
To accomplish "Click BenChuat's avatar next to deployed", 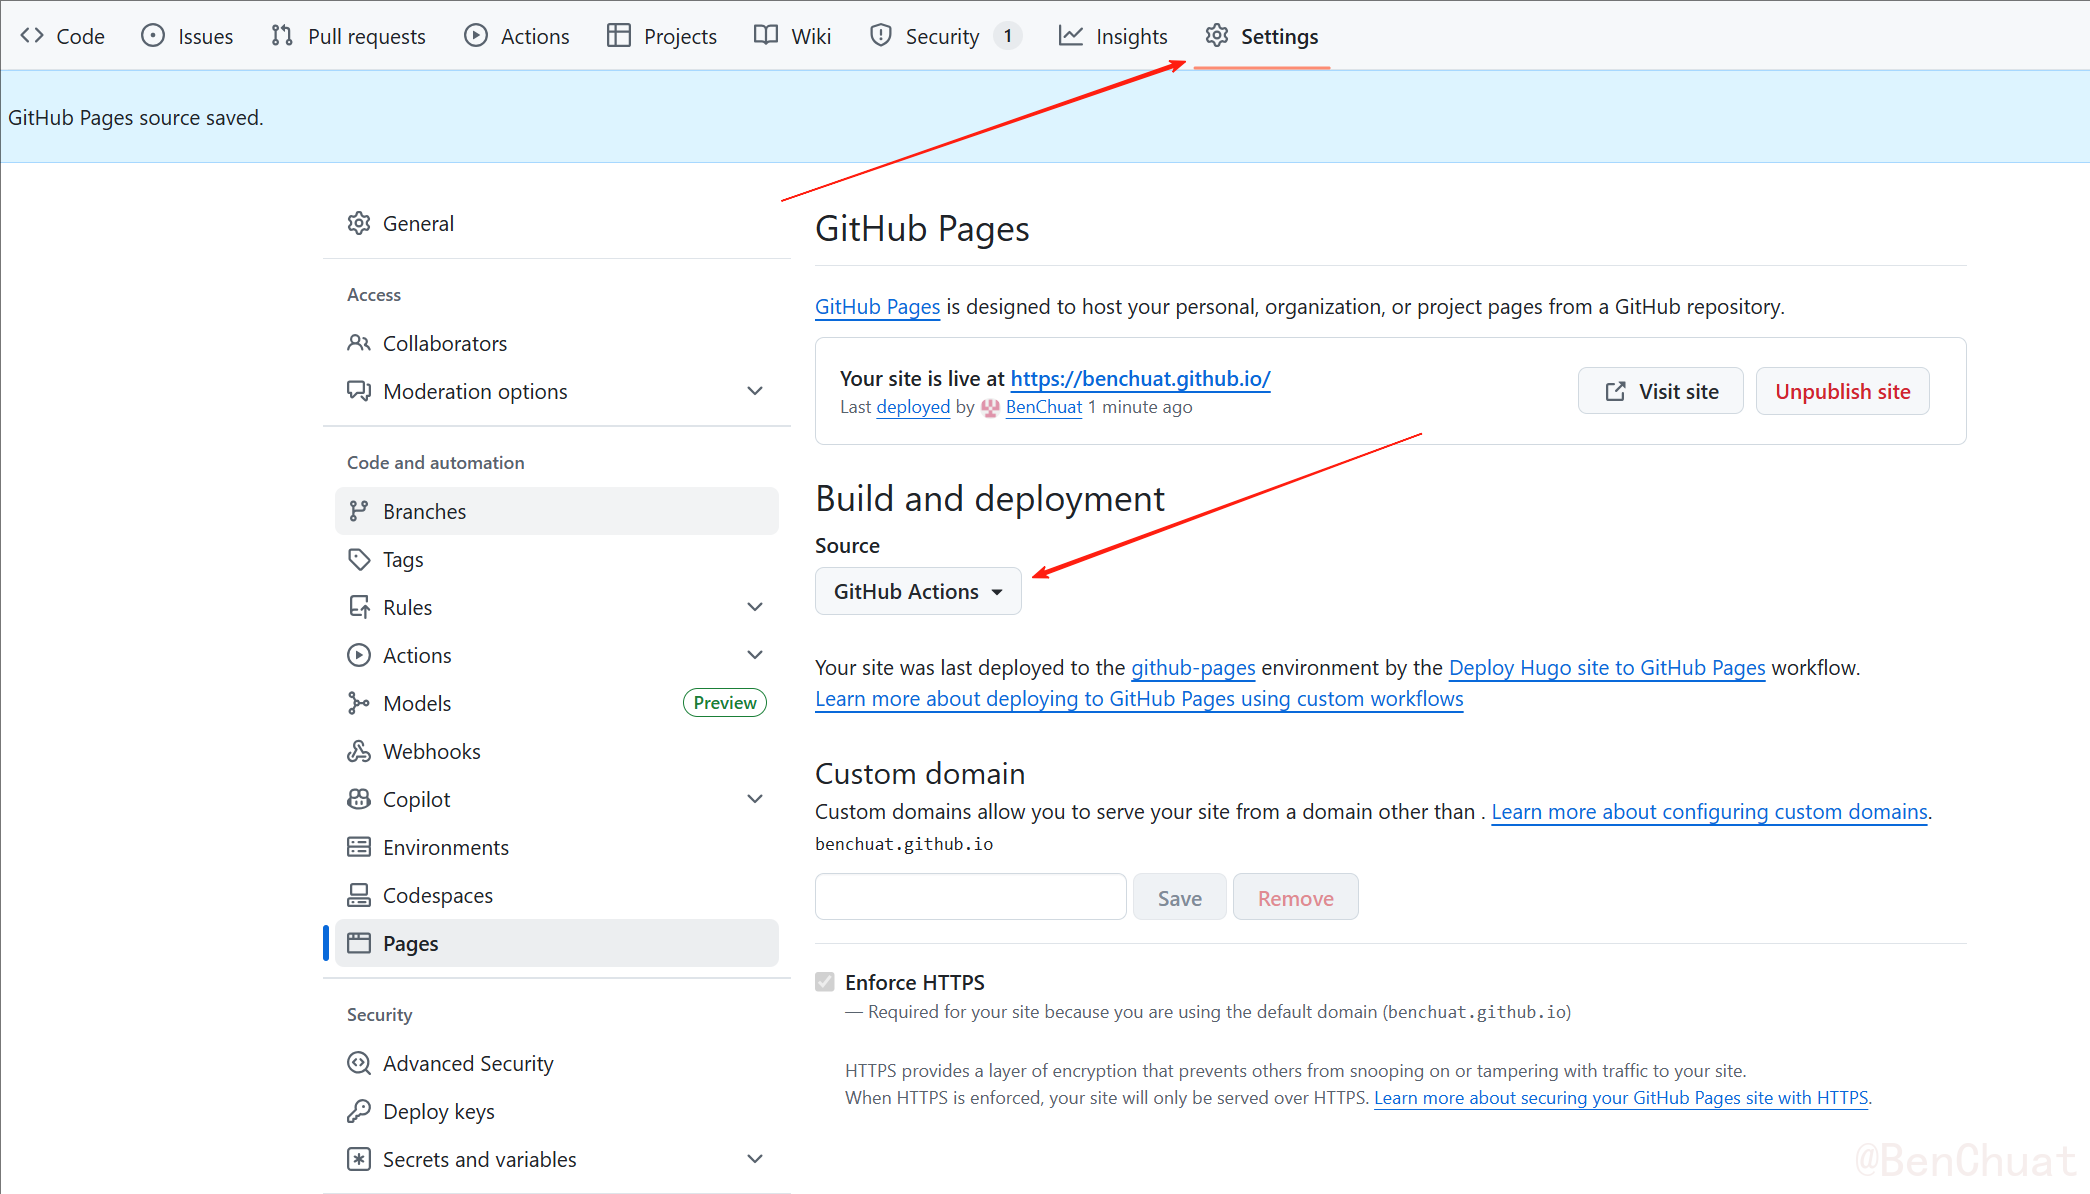I will (x=990, y=408).
